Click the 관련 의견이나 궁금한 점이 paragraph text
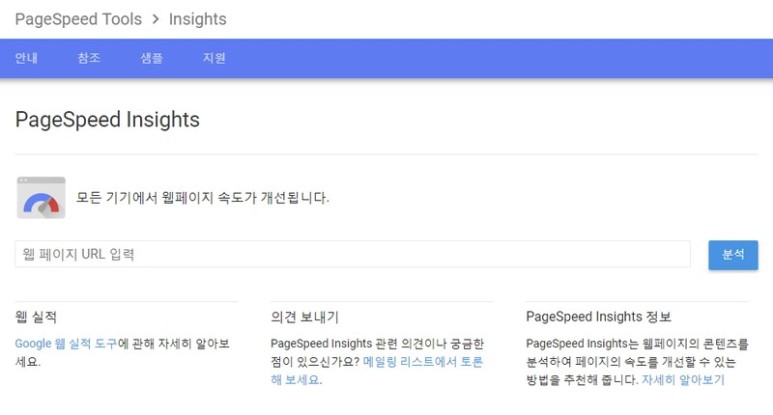 tap(376, 344)
